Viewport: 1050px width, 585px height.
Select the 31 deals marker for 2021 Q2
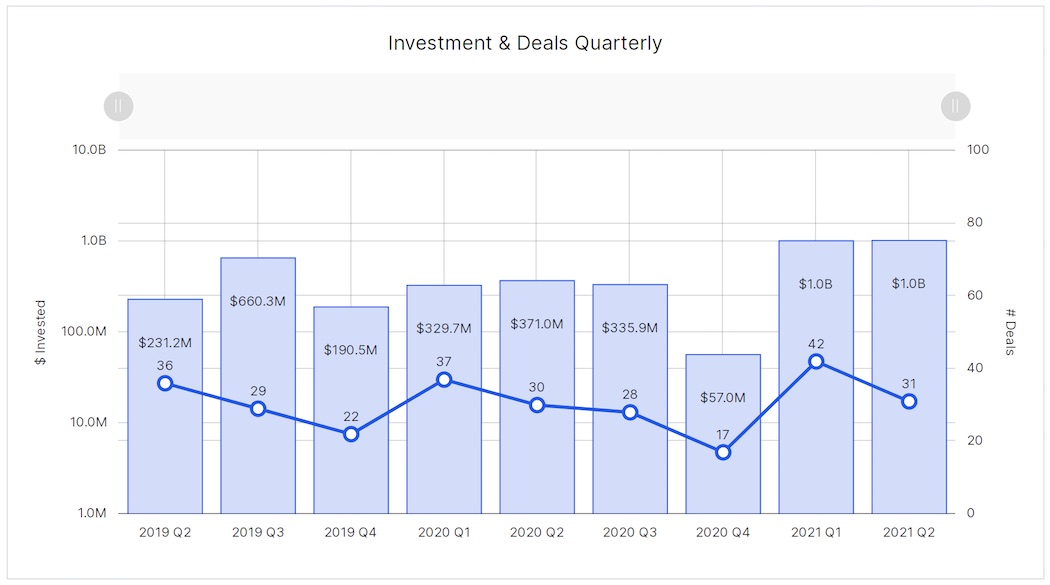tap(909, 401)
